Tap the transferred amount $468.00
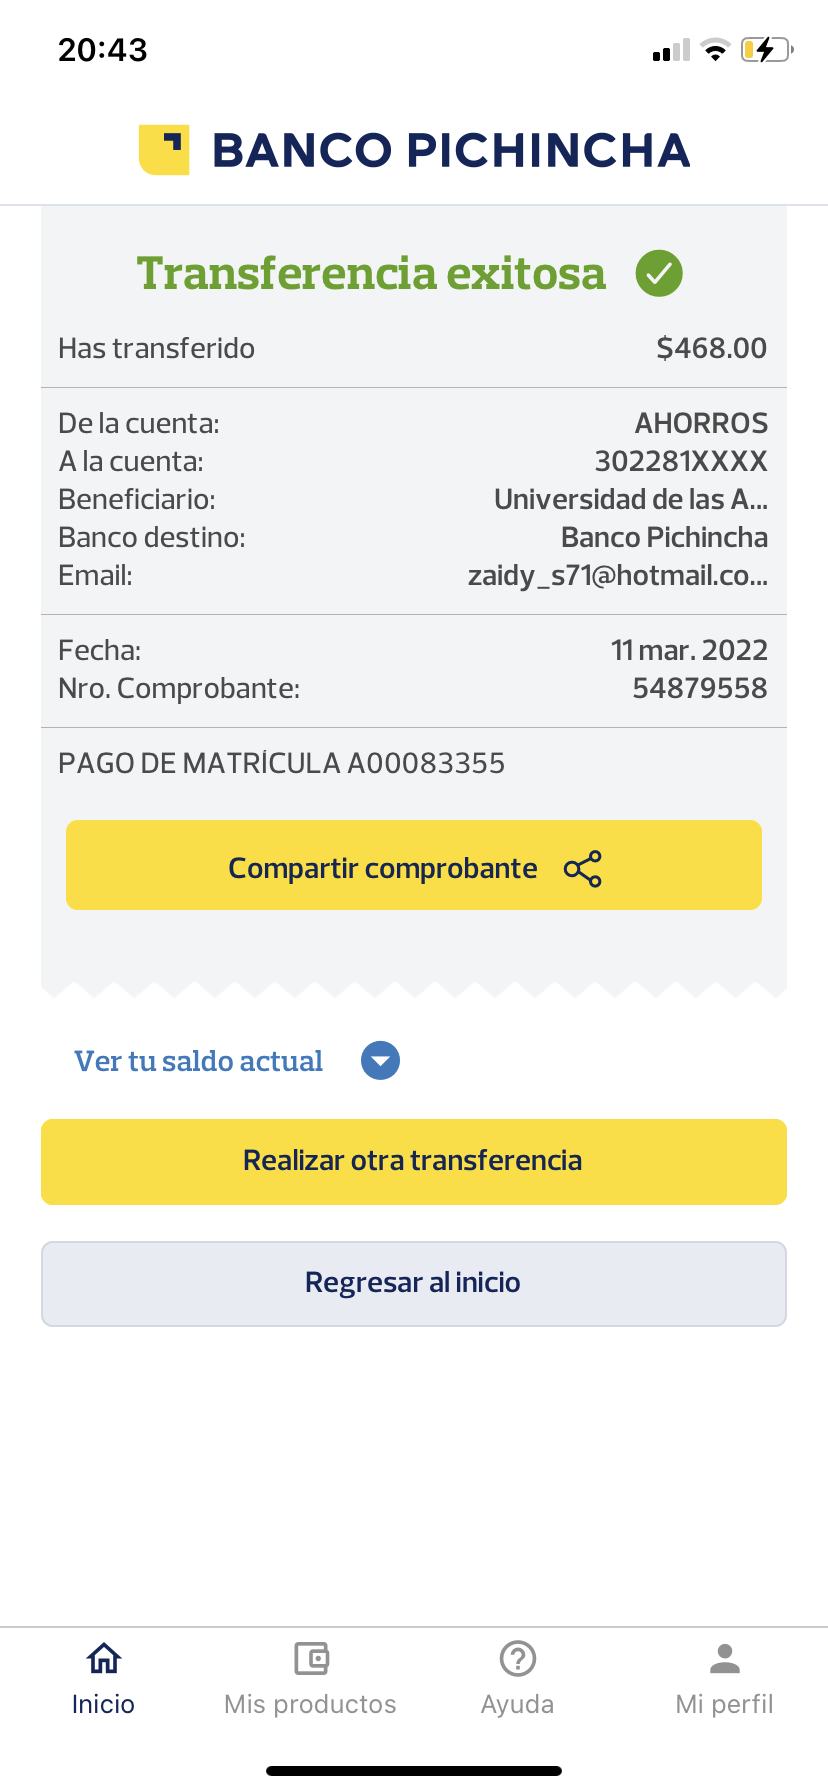This screenshot has height=1792, width=828. [711, 348]
